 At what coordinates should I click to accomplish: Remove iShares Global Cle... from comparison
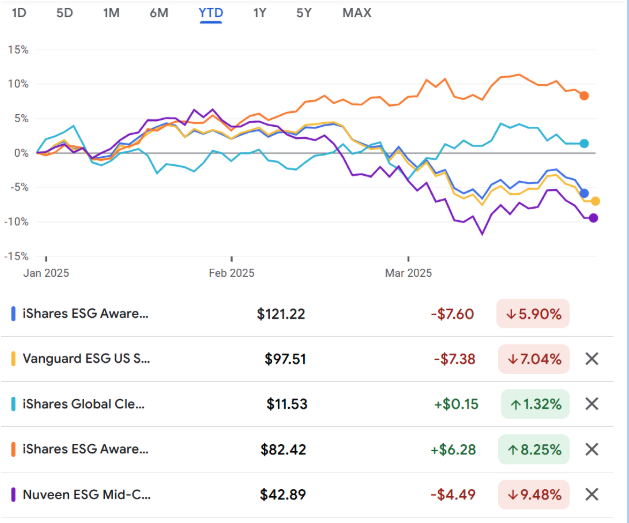tap(592, 404)
